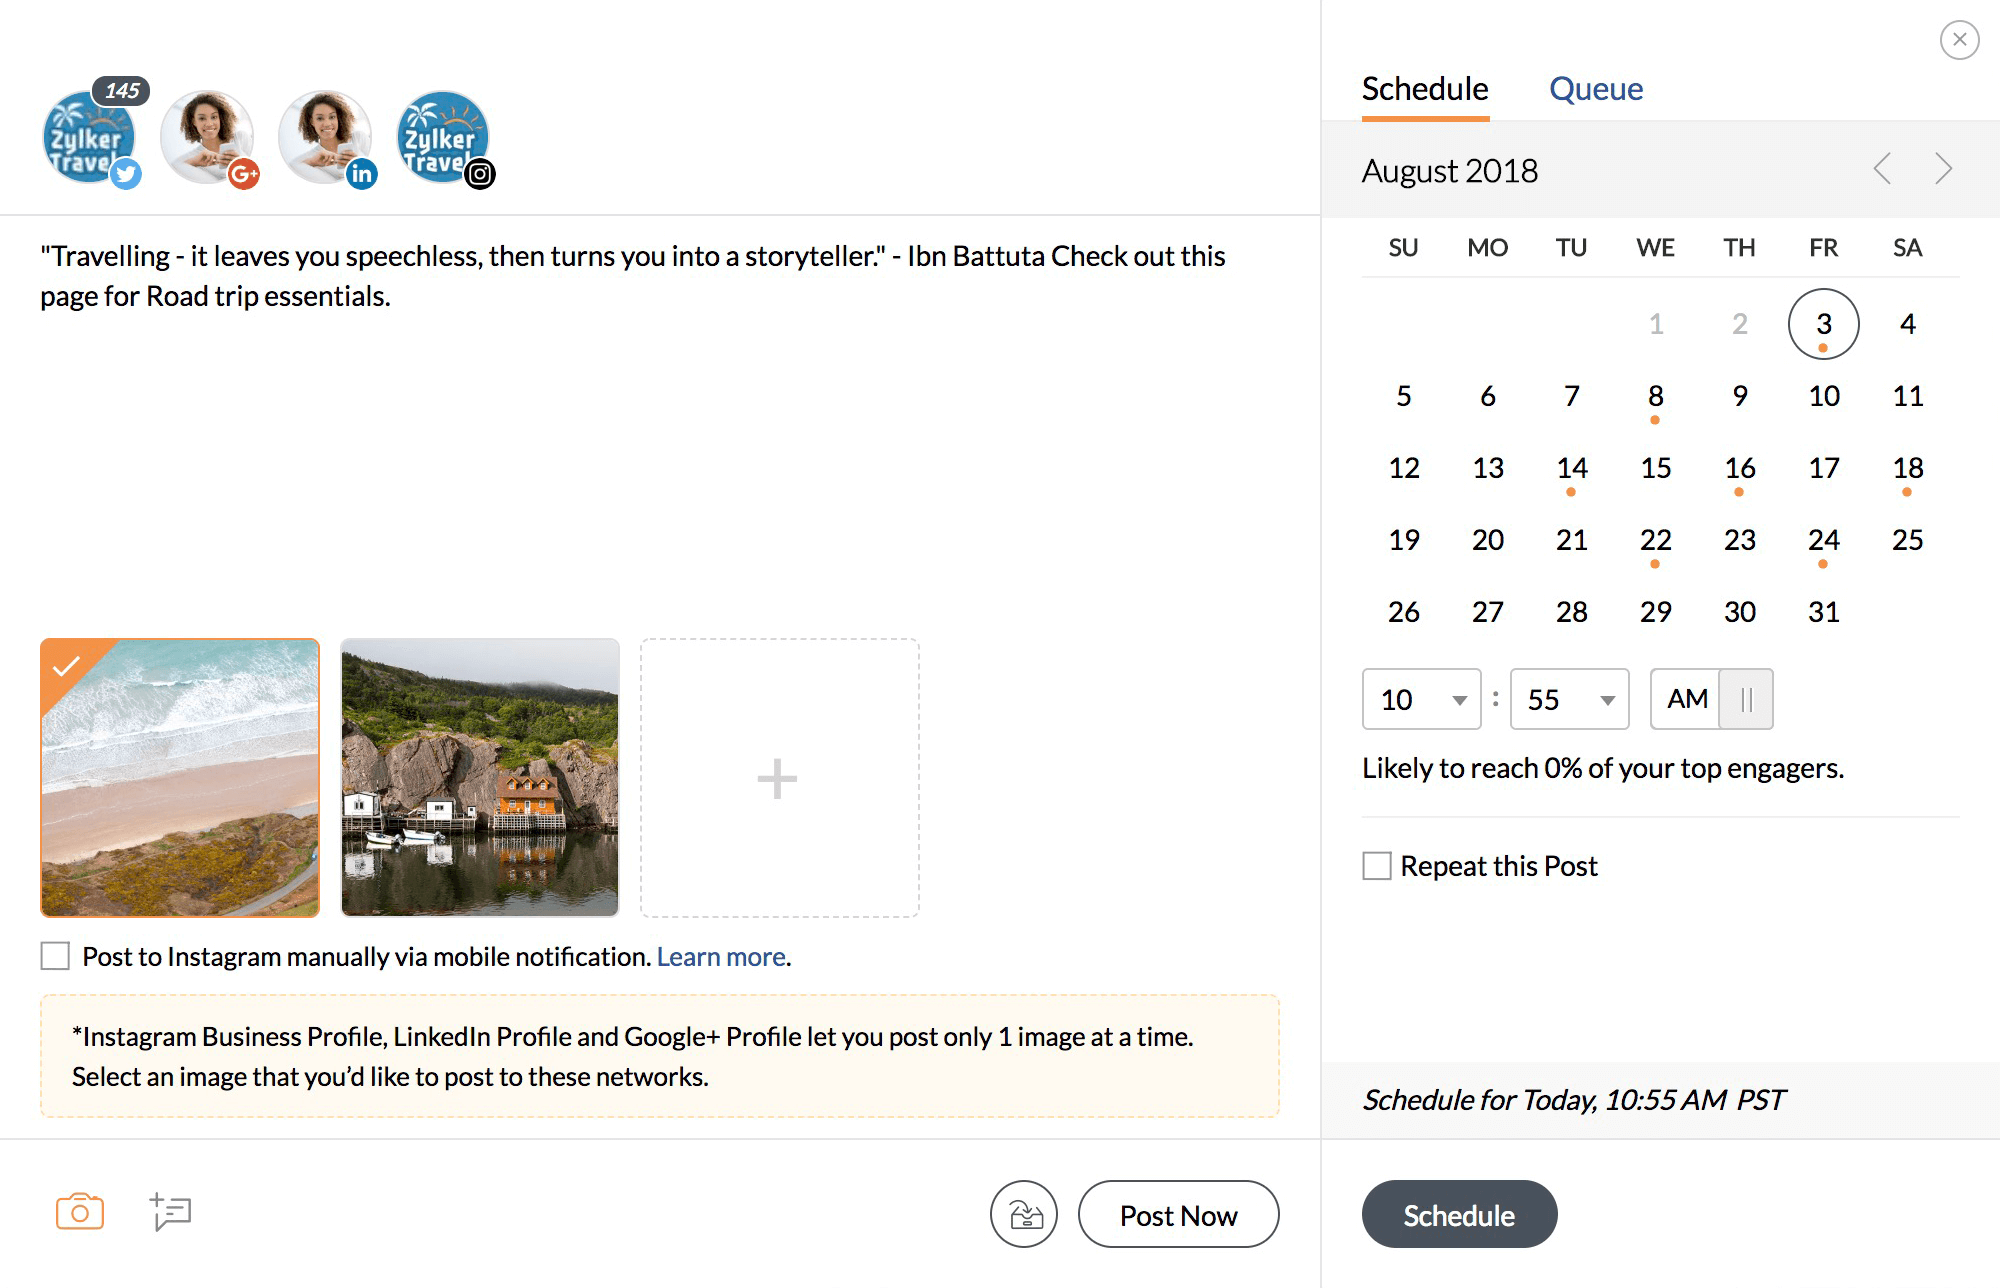
Task: Check the Repeat this Post box
Action: (1377, 865)
